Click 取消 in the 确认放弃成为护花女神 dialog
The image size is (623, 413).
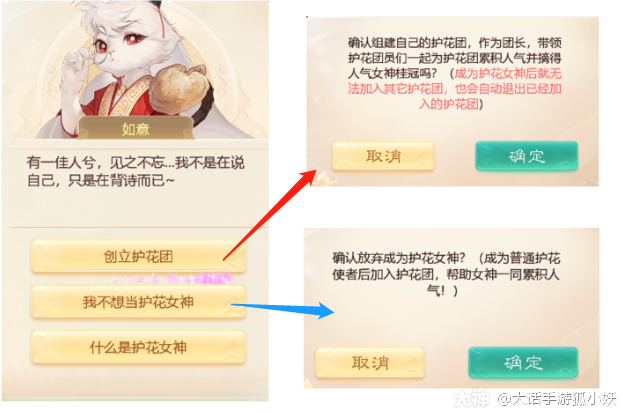[370, 363]
